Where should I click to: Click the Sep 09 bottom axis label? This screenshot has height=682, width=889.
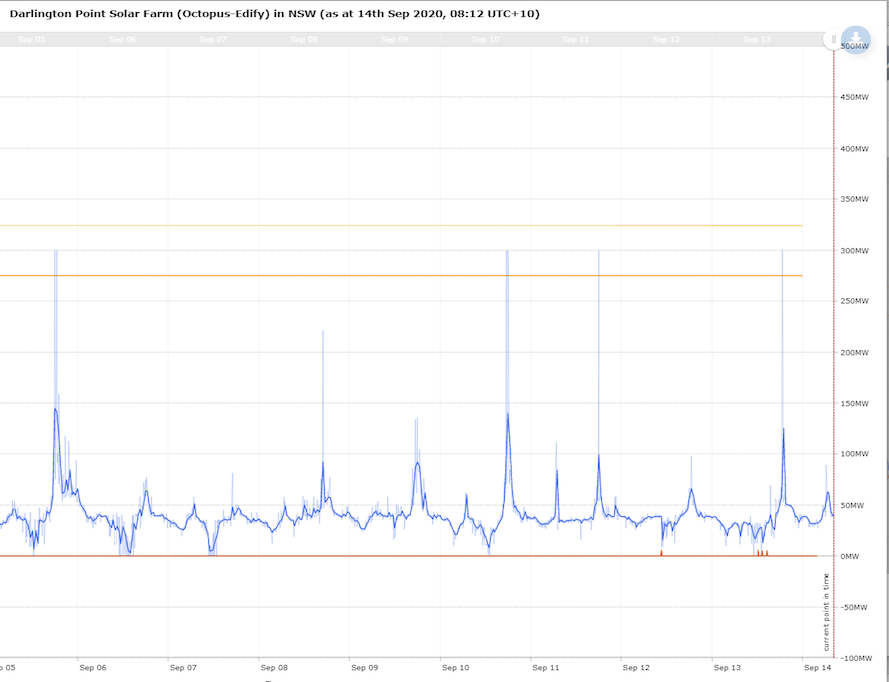click(x=365, y=667)
